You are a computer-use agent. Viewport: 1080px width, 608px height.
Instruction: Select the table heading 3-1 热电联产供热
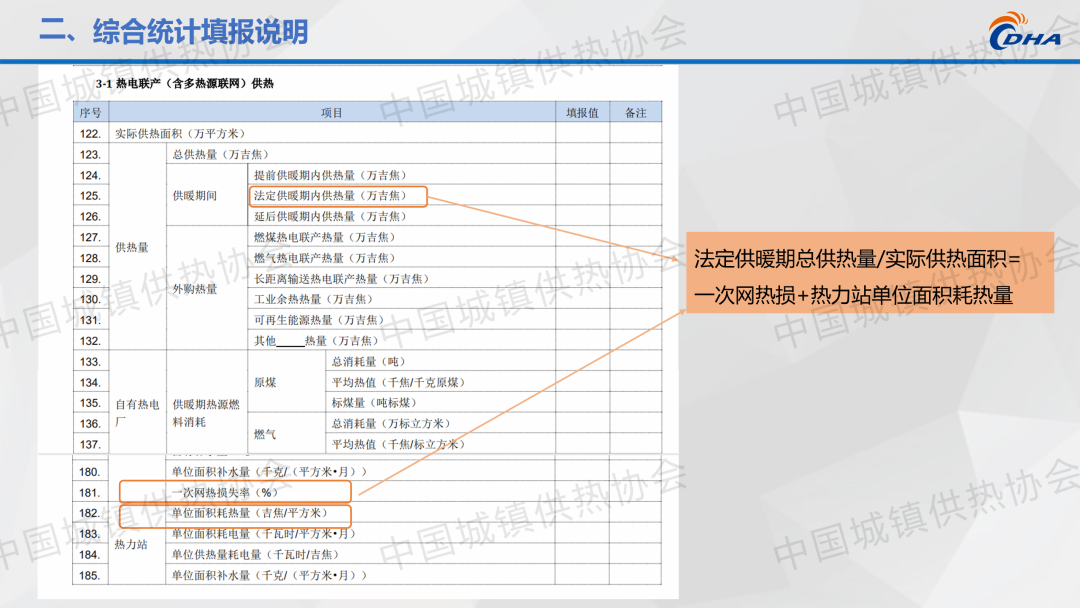184,83
